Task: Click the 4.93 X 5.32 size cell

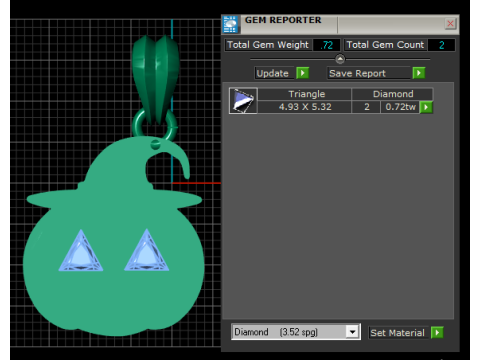Action: click(x=305, y=107)
